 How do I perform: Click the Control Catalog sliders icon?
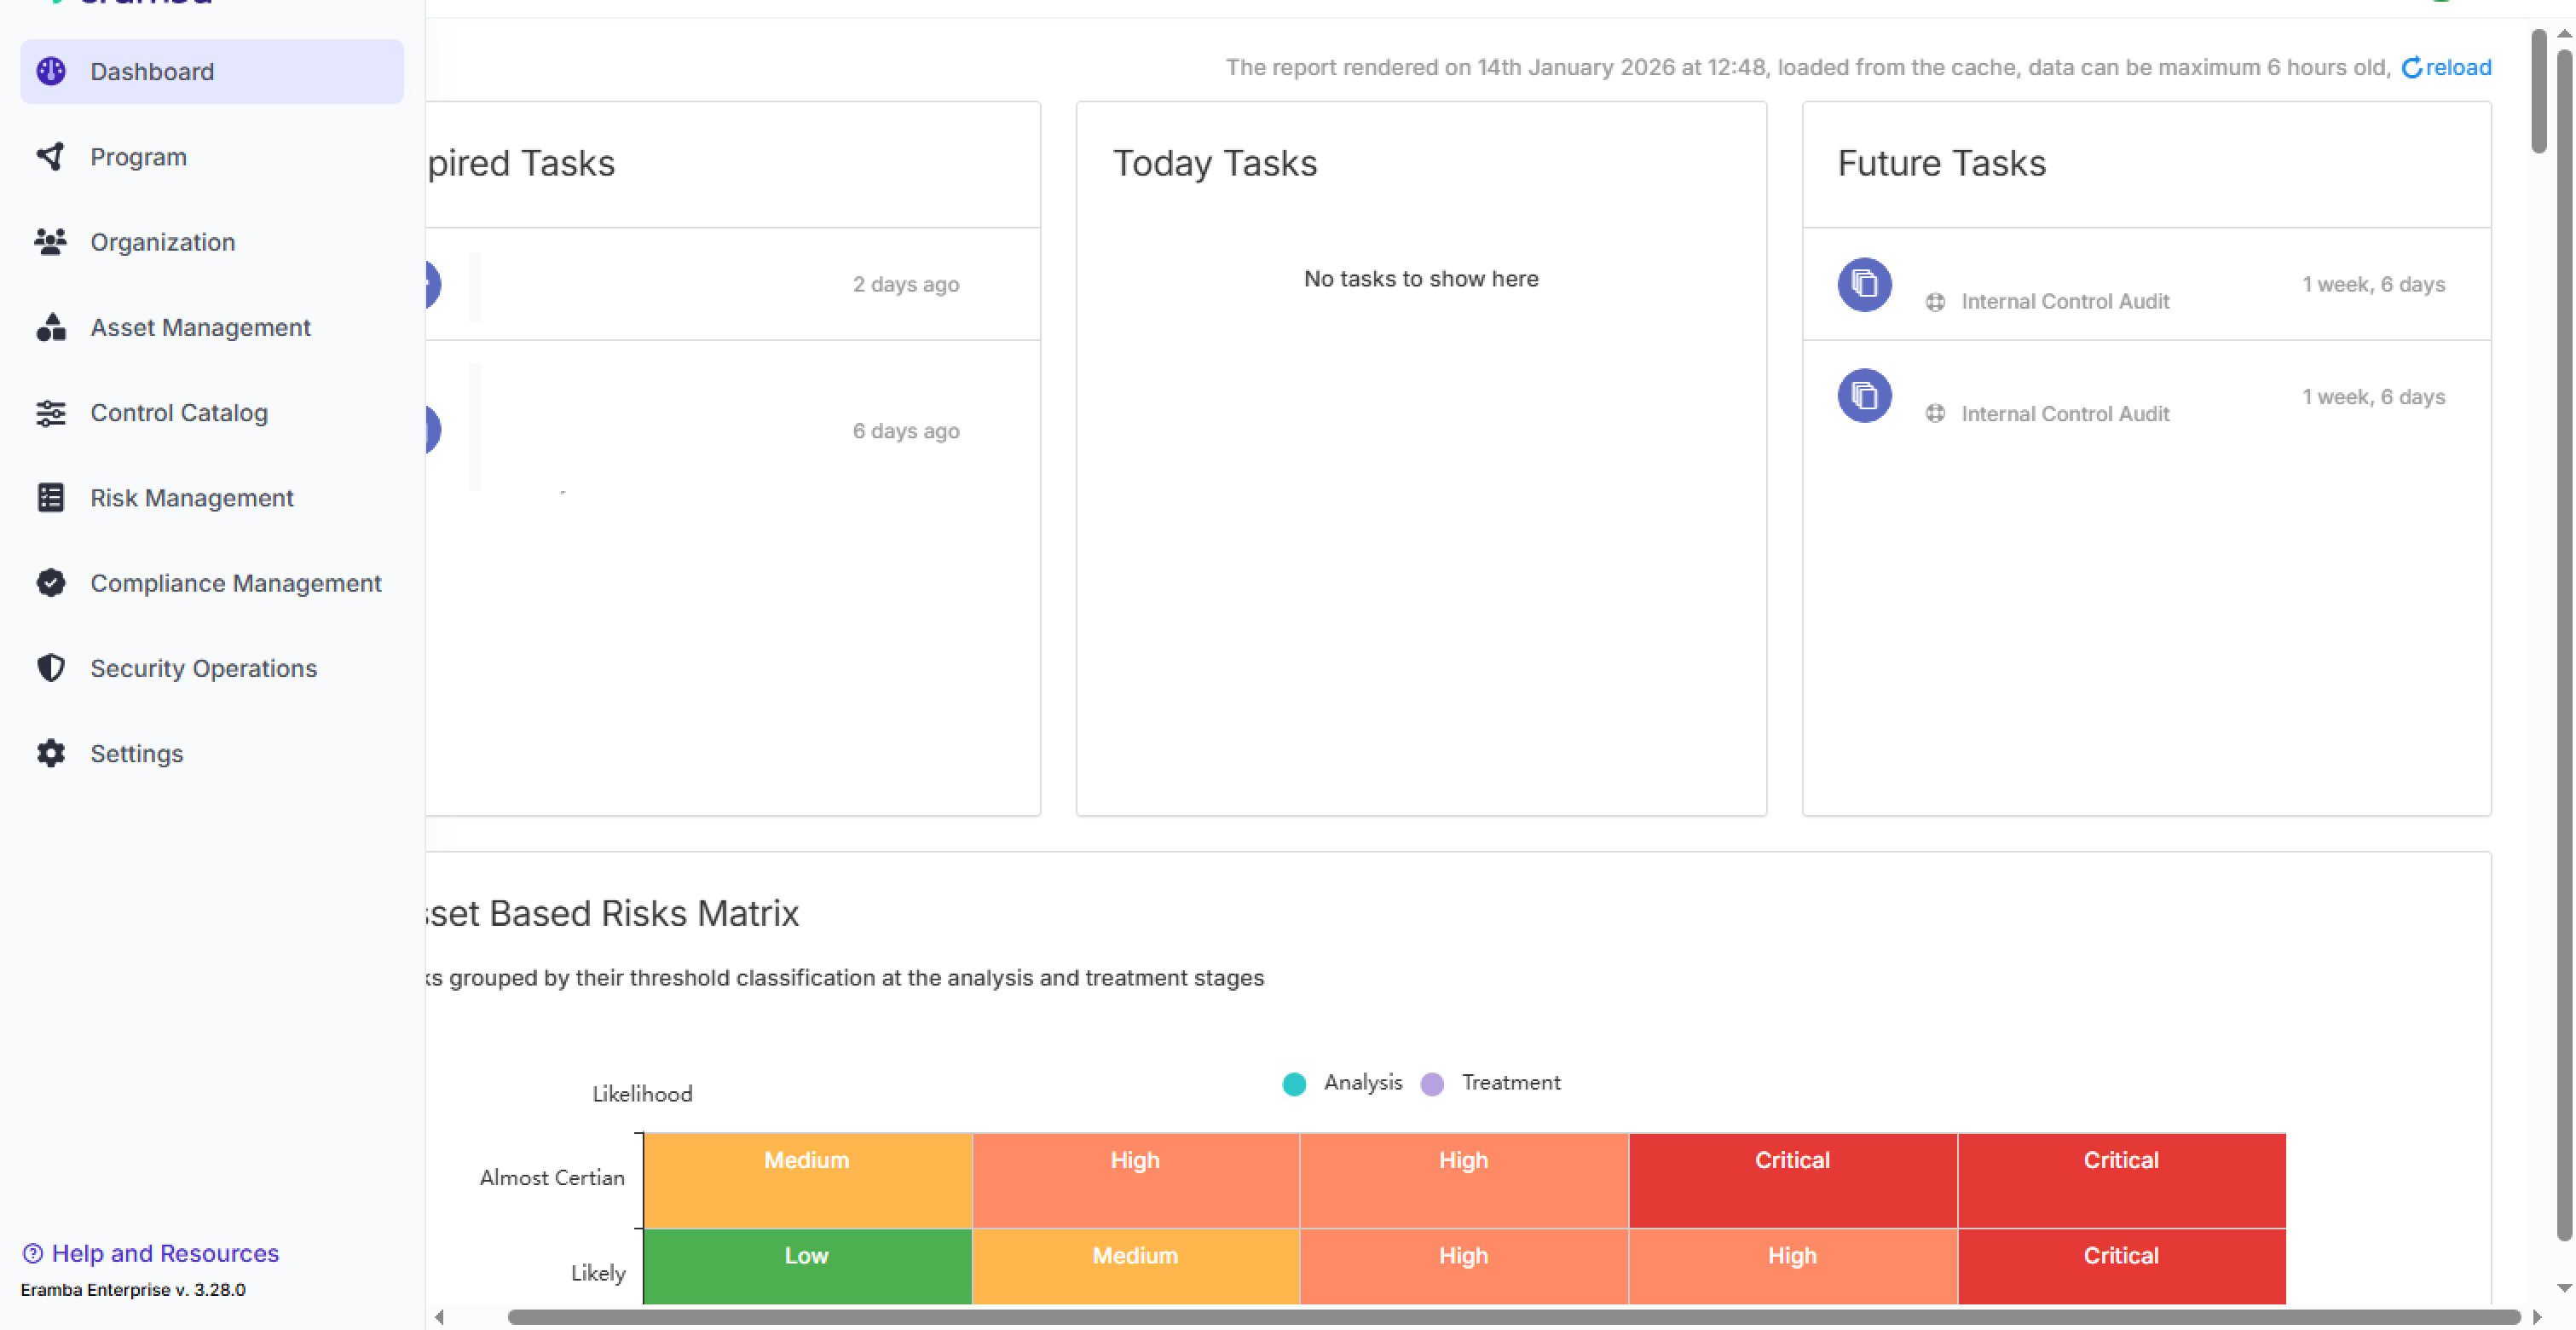[x=51, y=412]
